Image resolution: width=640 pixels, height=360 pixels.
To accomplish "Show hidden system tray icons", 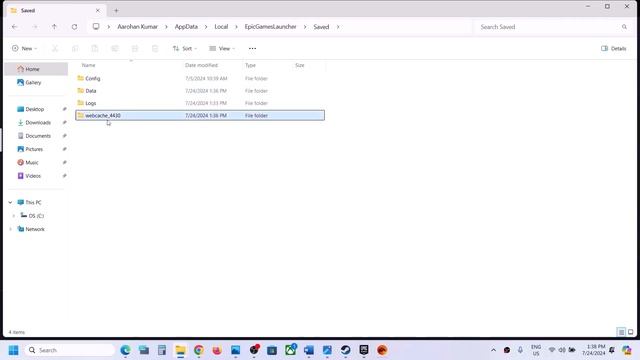I will 493,350.
